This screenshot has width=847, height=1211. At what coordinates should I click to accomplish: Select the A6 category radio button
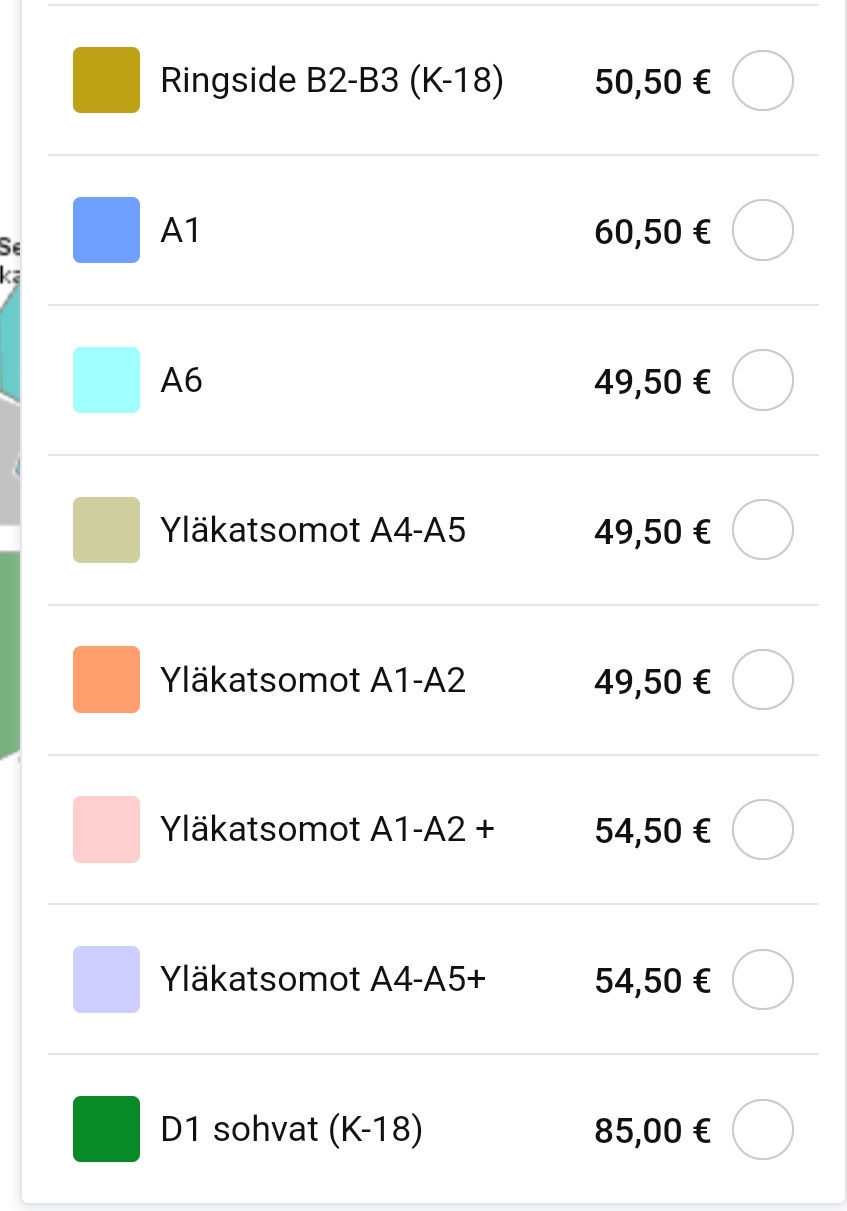click(763, 381)
